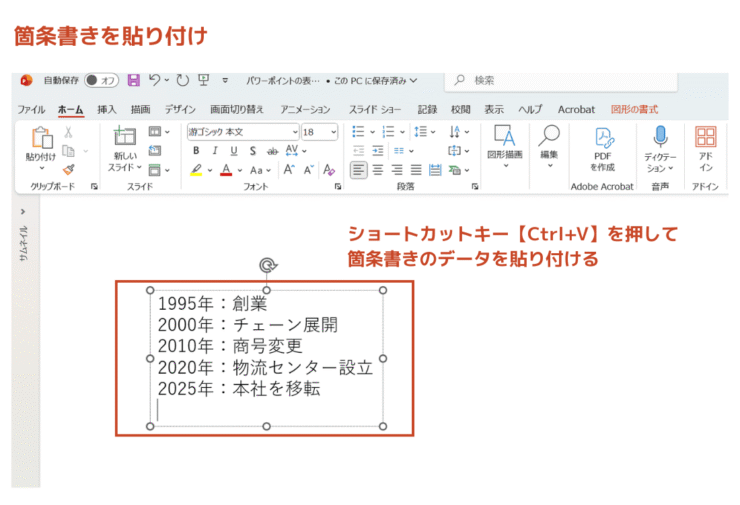Click the Copy icon in clipboard group
The image size is (740, 505).
[x=69, y=151]
